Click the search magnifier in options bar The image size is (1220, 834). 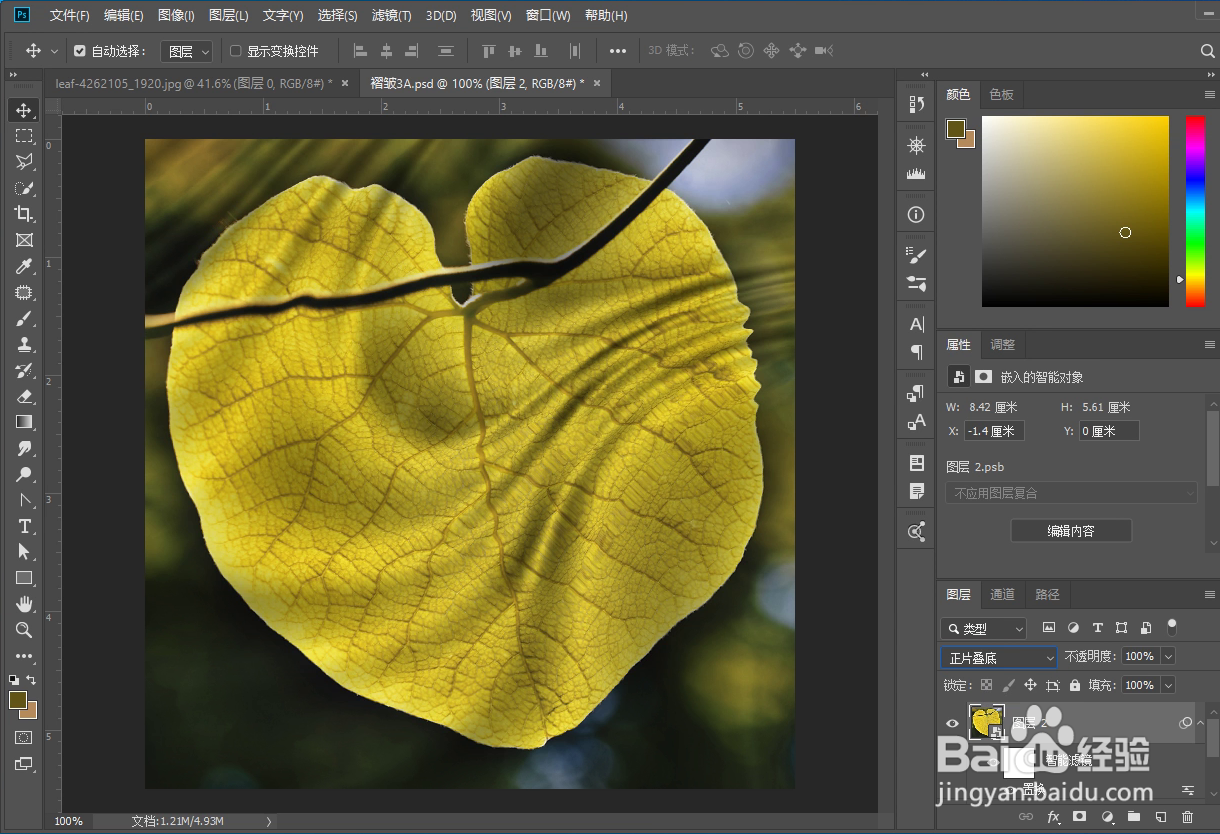(x=1207, y=51)
